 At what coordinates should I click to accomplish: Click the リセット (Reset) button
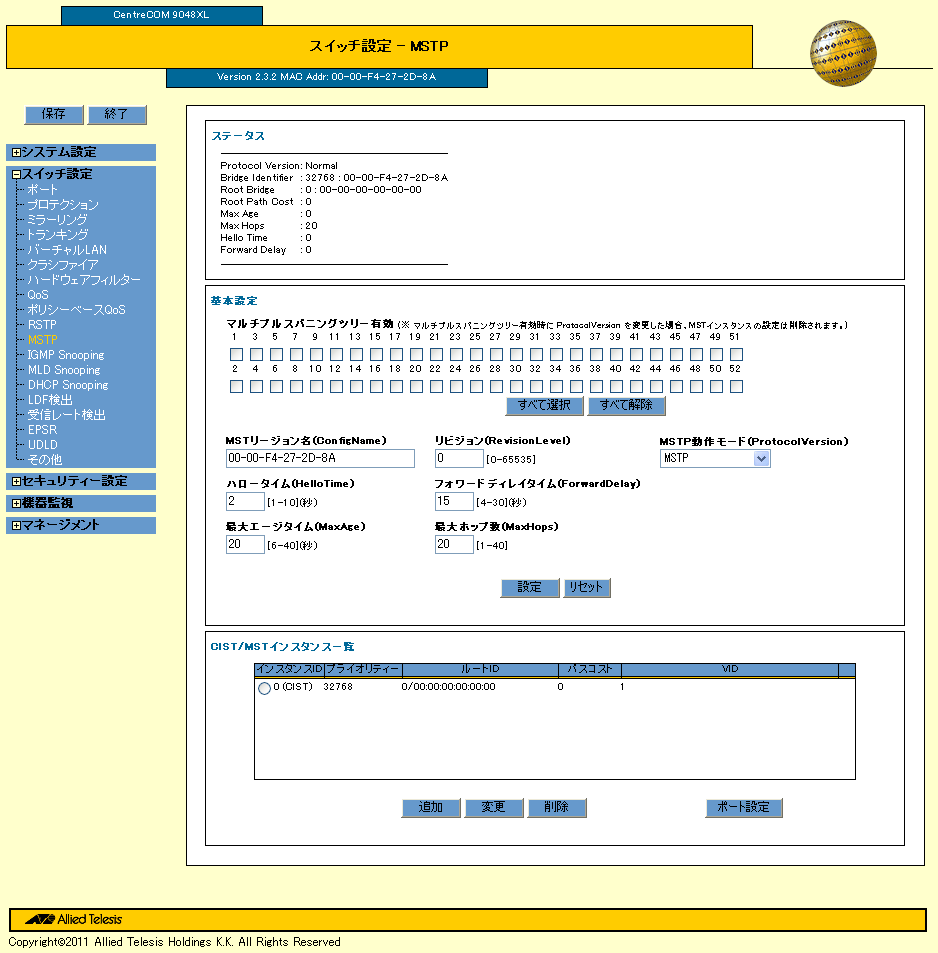587,588
